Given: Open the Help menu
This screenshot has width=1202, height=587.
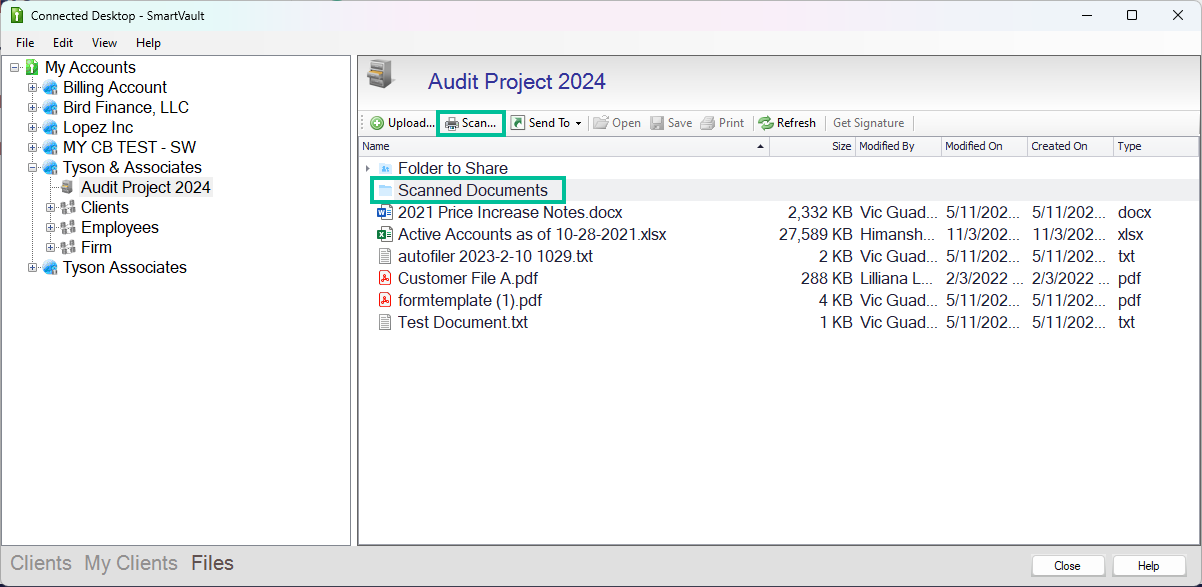Looking at the screenshot, I should (x=148, y=43).
